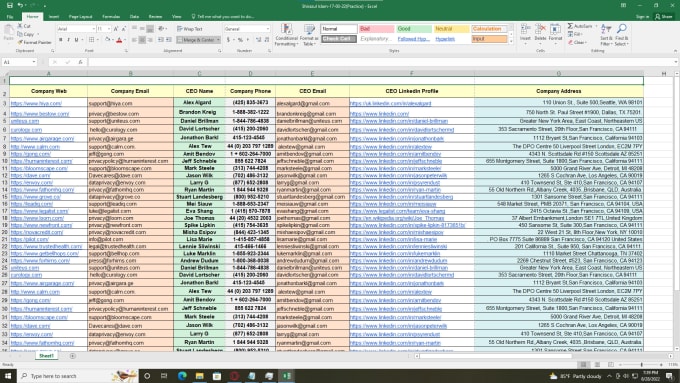
Task: Undo the last action
Action: 20,6
